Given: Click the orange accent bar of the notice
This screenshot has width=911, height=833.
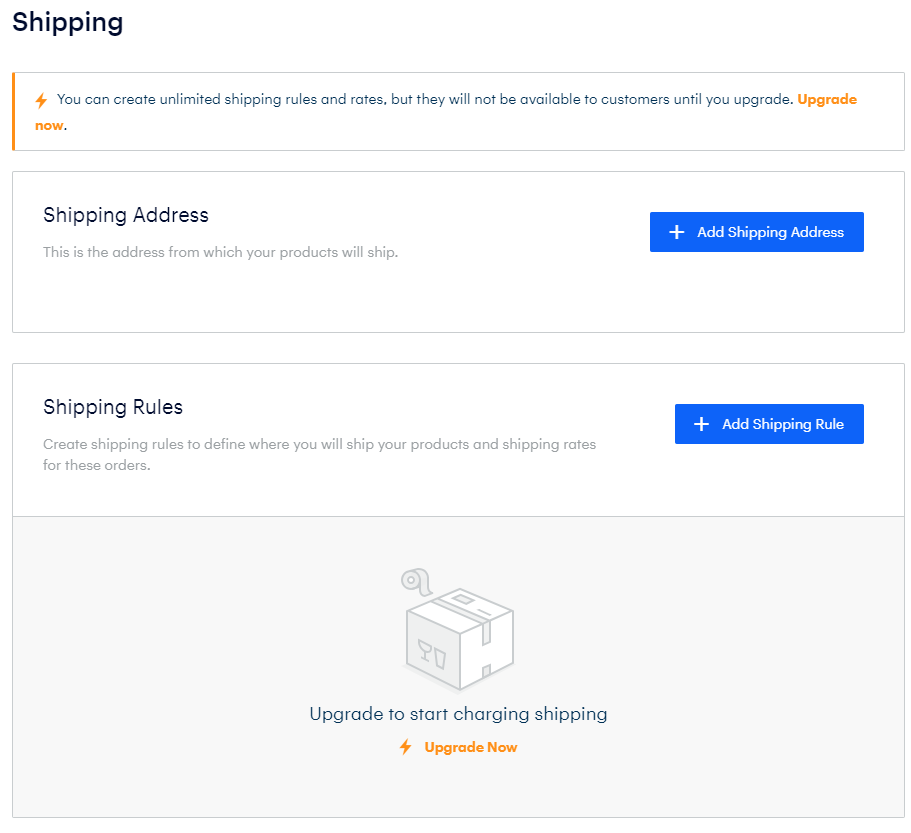Looking at the screenshot, I should click(x=13, y=112).
